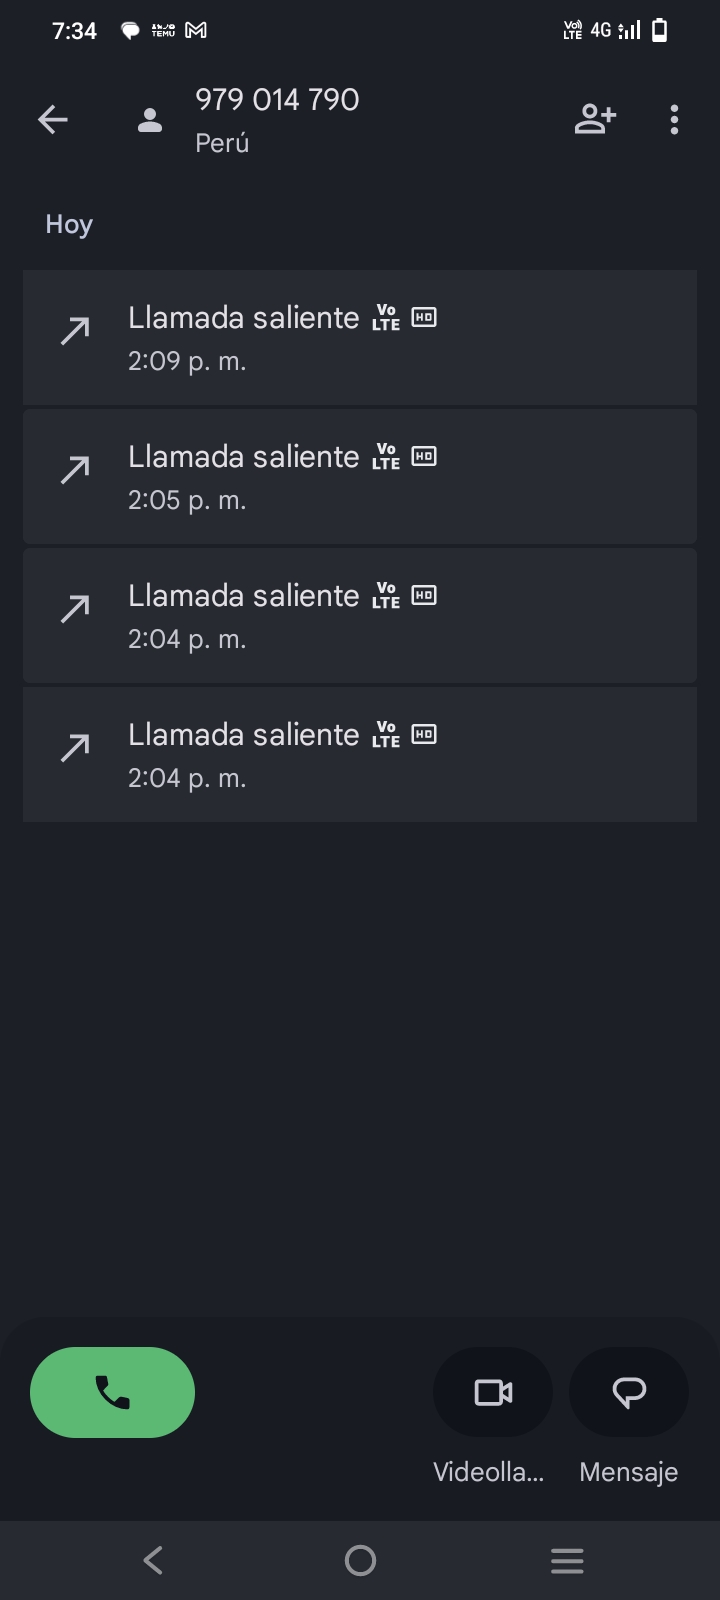The image size is (720, 1600).
Task: Tap the message bubble icon
Action: [629, 1392]
